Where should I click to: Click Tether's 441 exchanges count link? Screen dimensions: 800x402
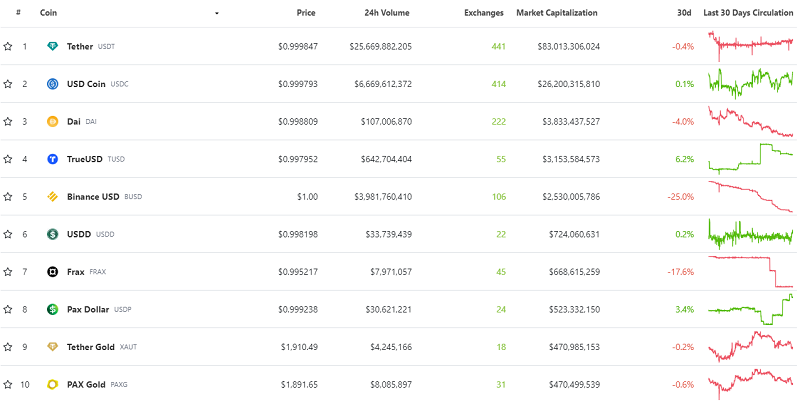(x=498, y=47)
